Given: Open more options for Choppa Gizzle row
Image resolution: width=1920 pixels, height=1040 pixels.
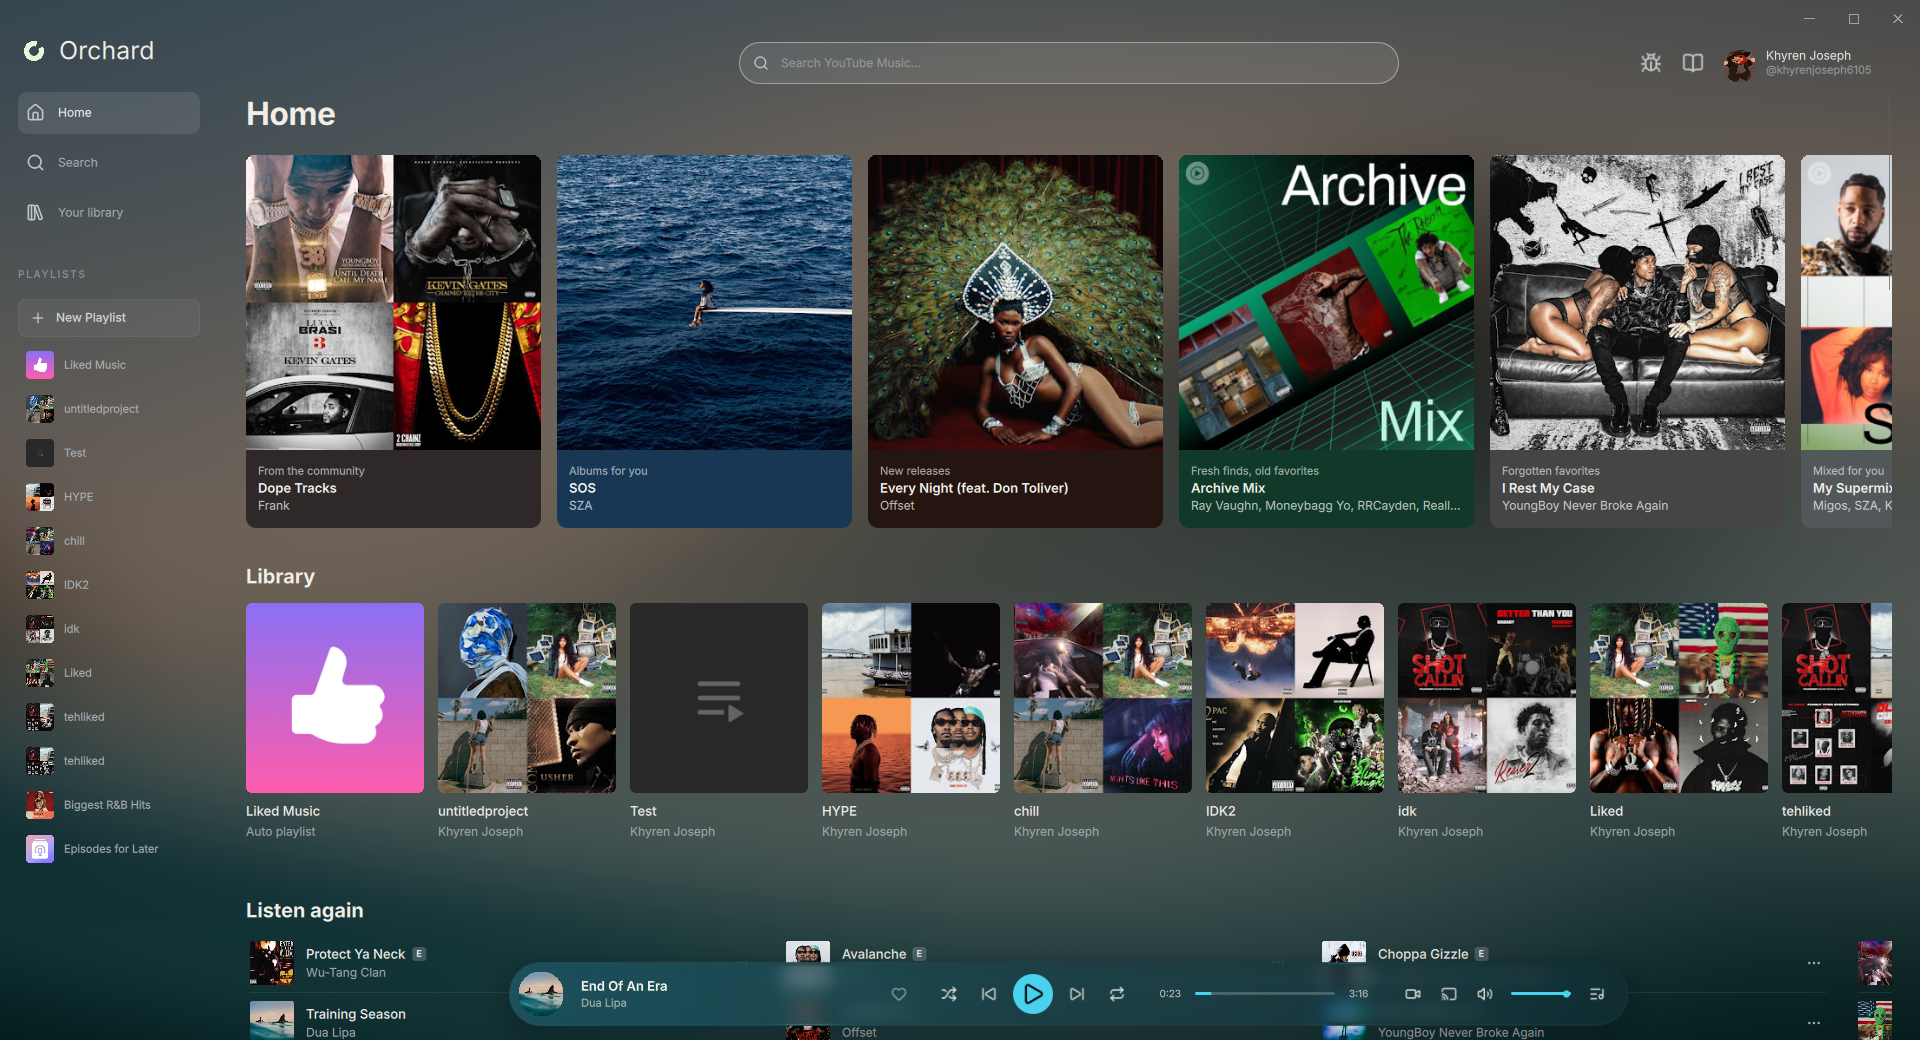Looking at the screenshot, I should 1814,963.
